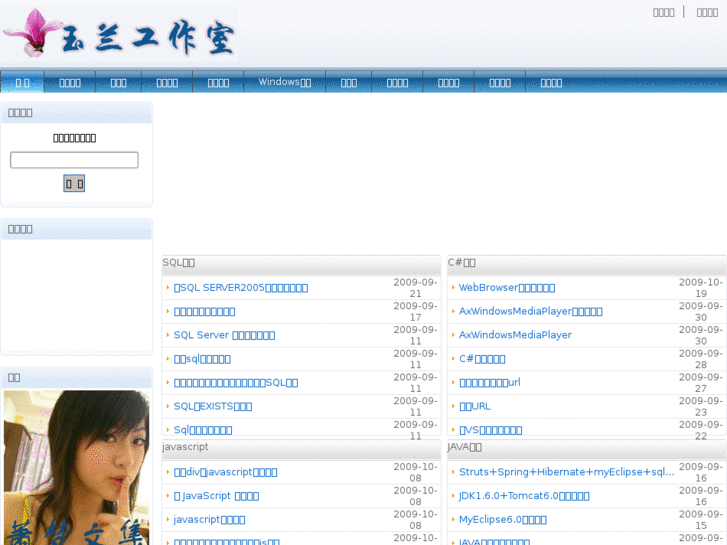This screenshot has width=727, height=545.
Task: Open the article link ending in uppercase URL
Action: tap(474, 406)
